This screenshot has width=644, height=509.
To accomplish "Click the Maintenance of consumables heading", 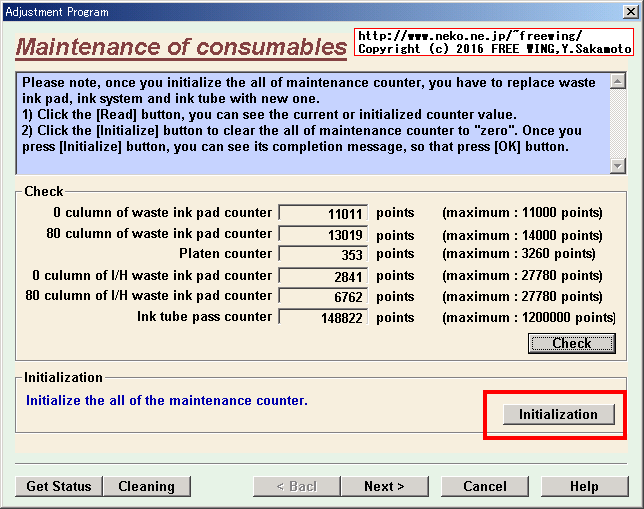I will click(x=181, y=48).
